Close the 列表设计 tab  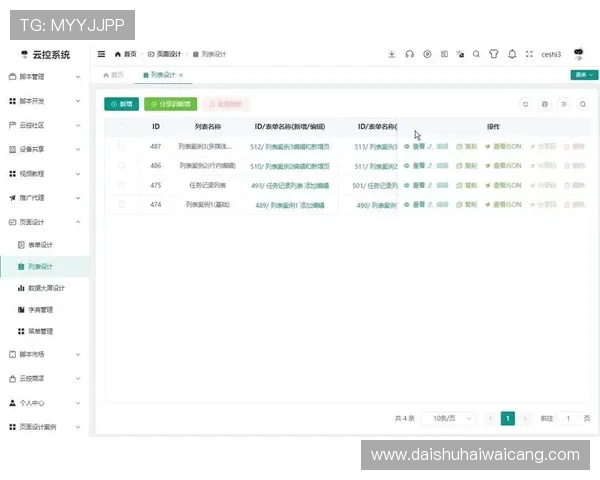[x=181, y=75]
